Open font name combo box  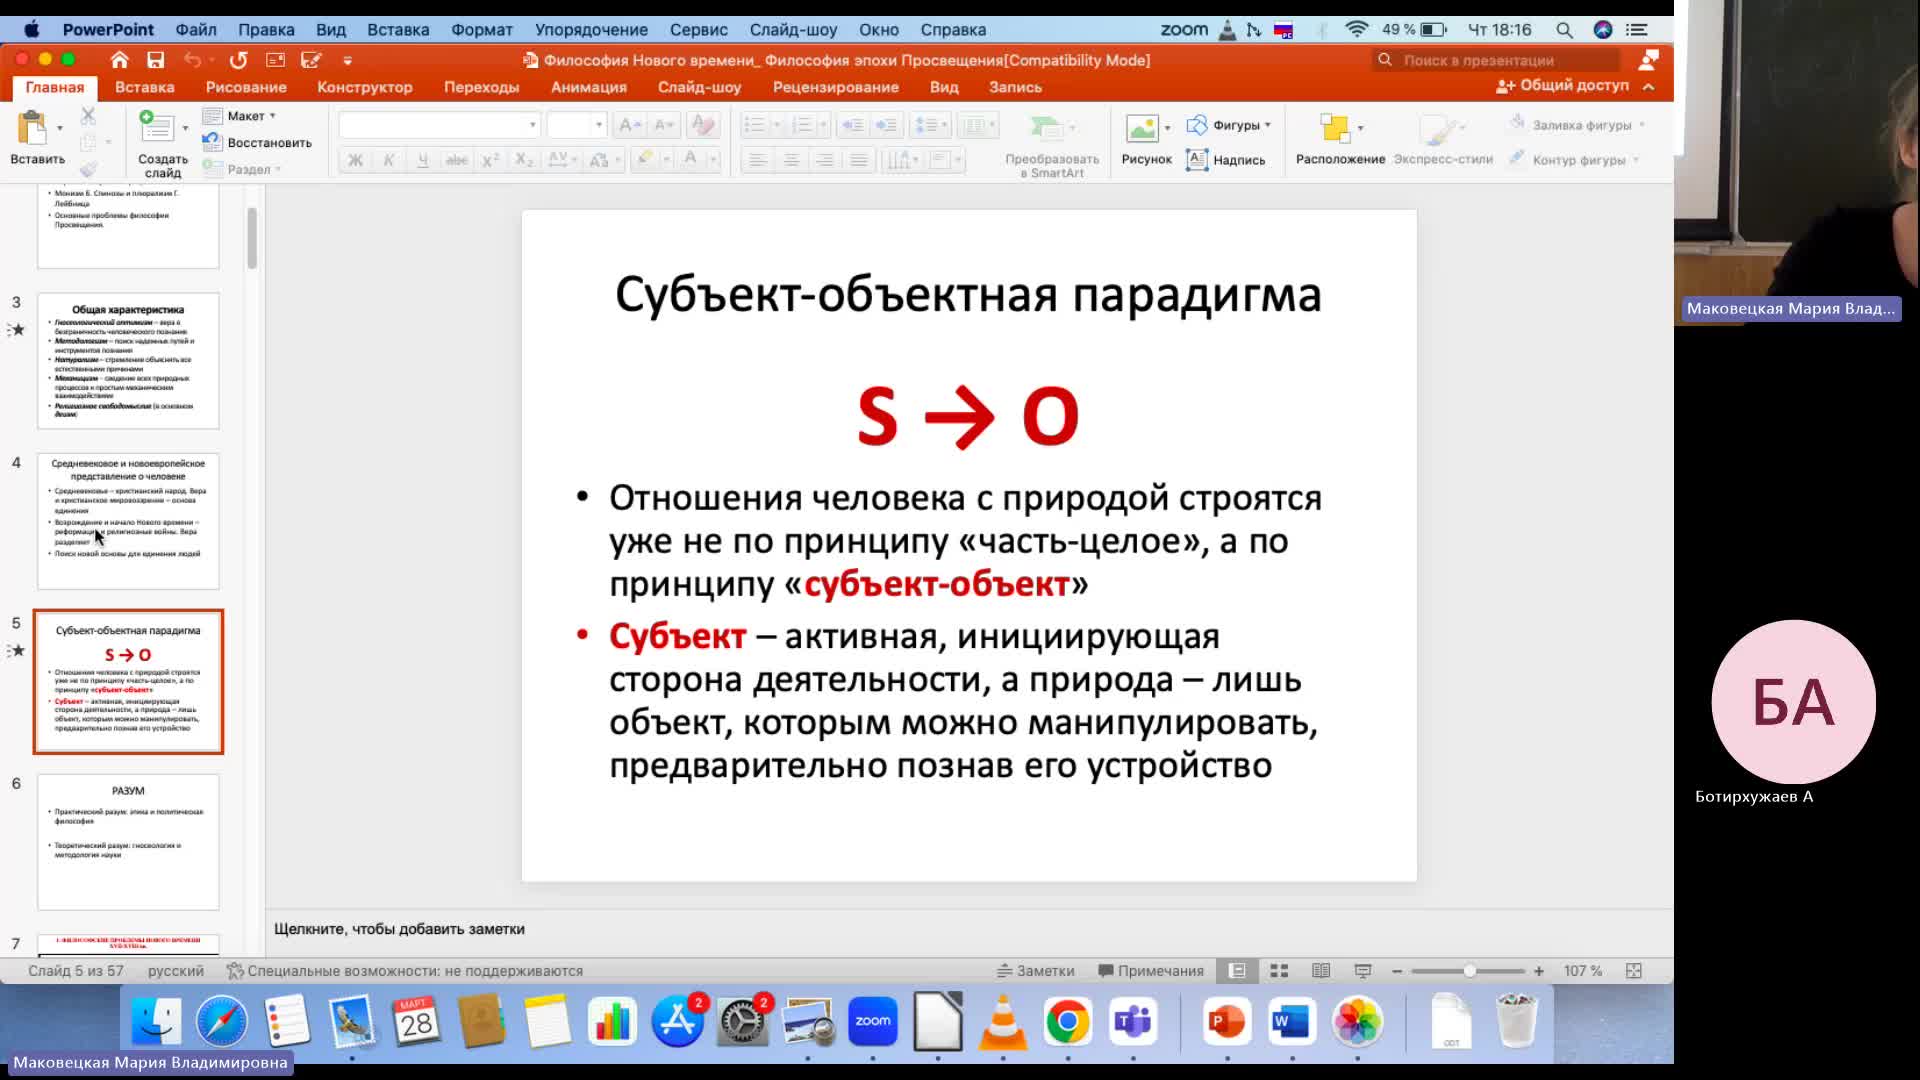[439, 125]
